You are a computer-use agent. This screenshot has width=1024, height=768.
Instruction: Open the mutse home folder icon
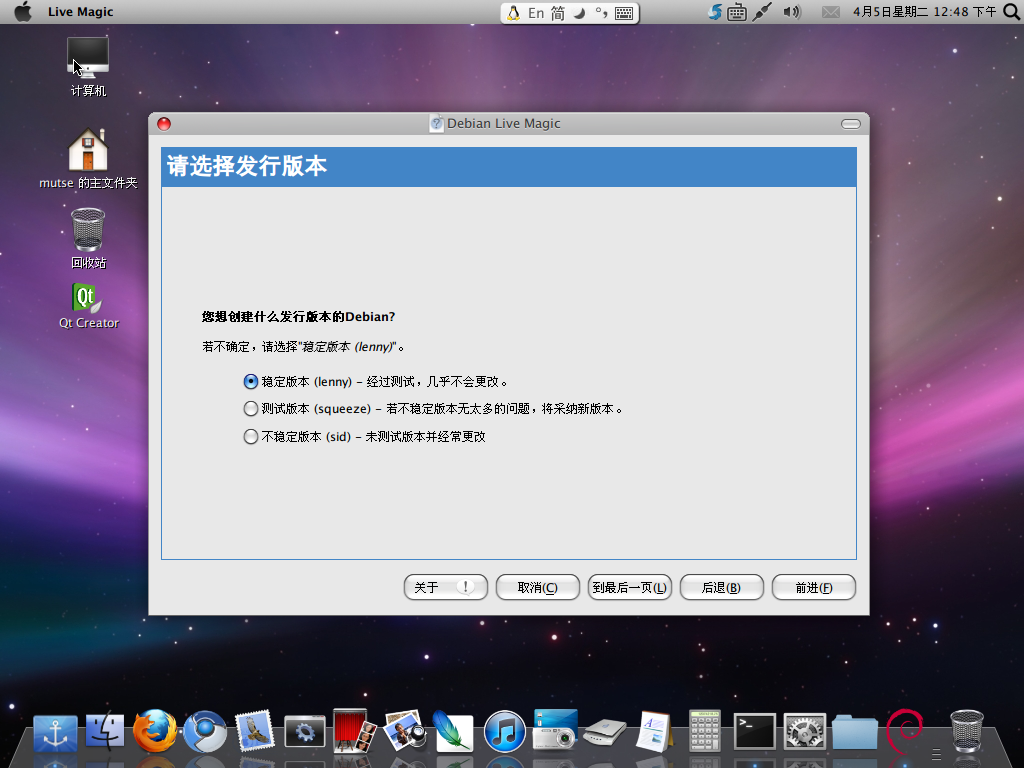pos(88,159)
